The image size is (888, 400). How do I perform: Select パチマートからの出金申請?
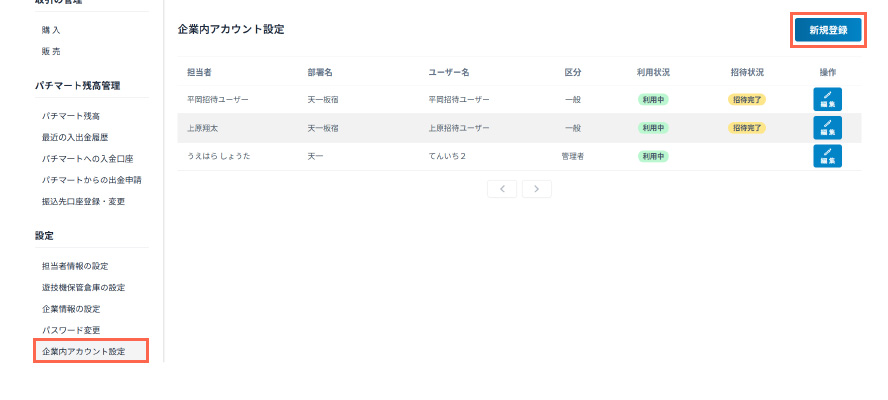(91, 180)
